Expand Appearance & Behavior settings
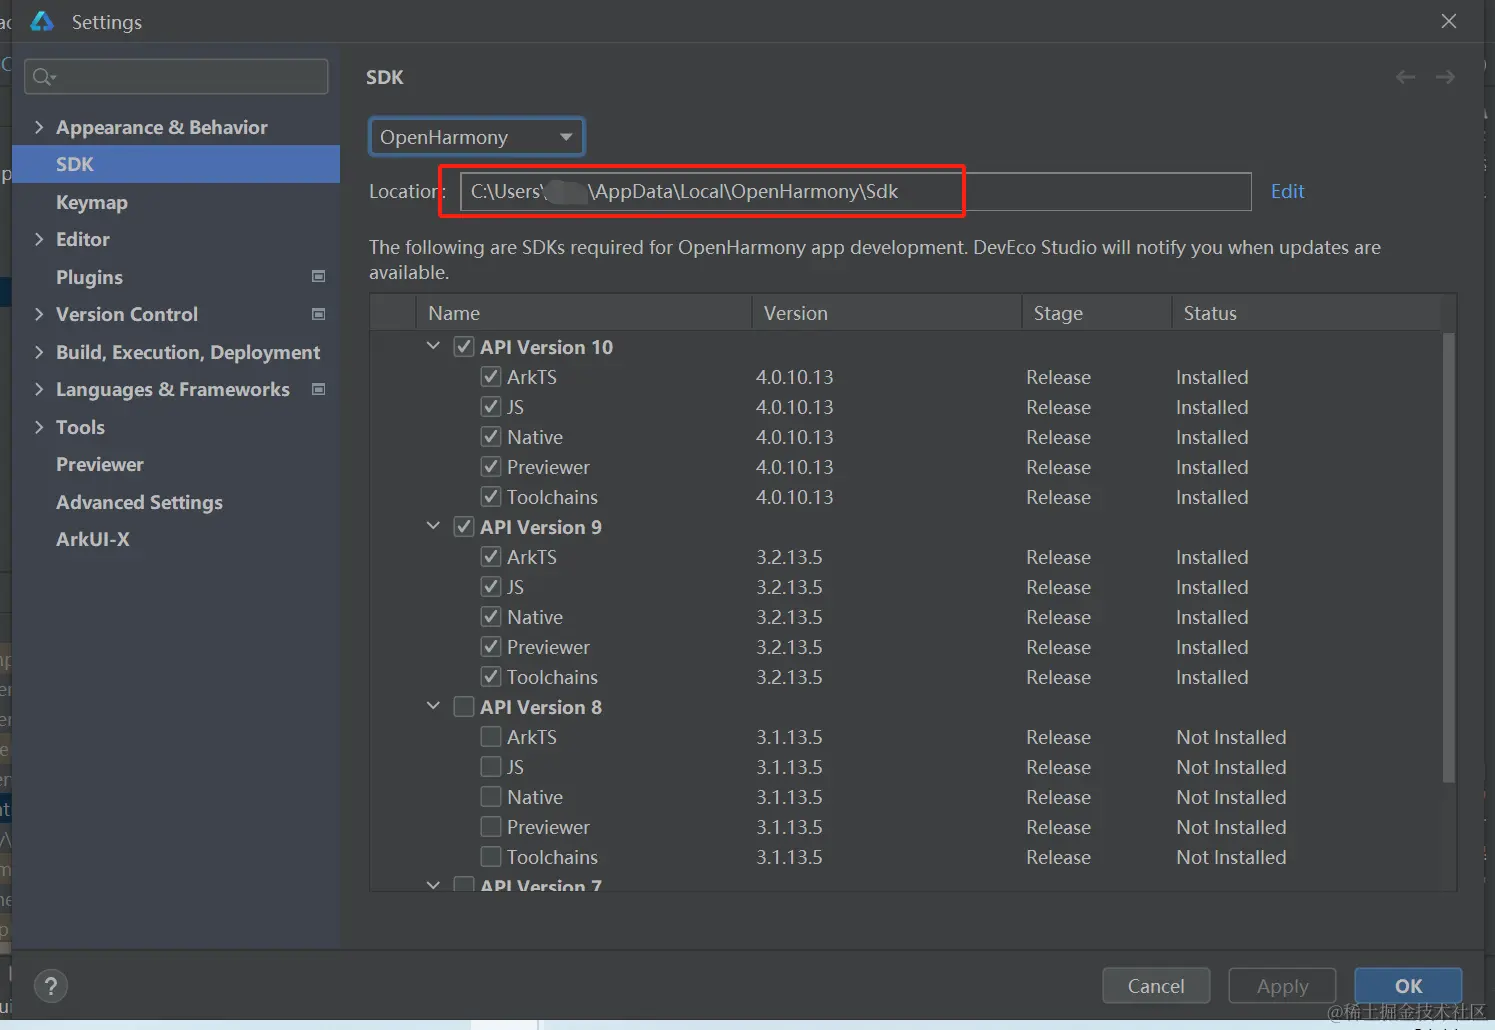This screenshot has width=1495, height=1030. click(39, 127)
